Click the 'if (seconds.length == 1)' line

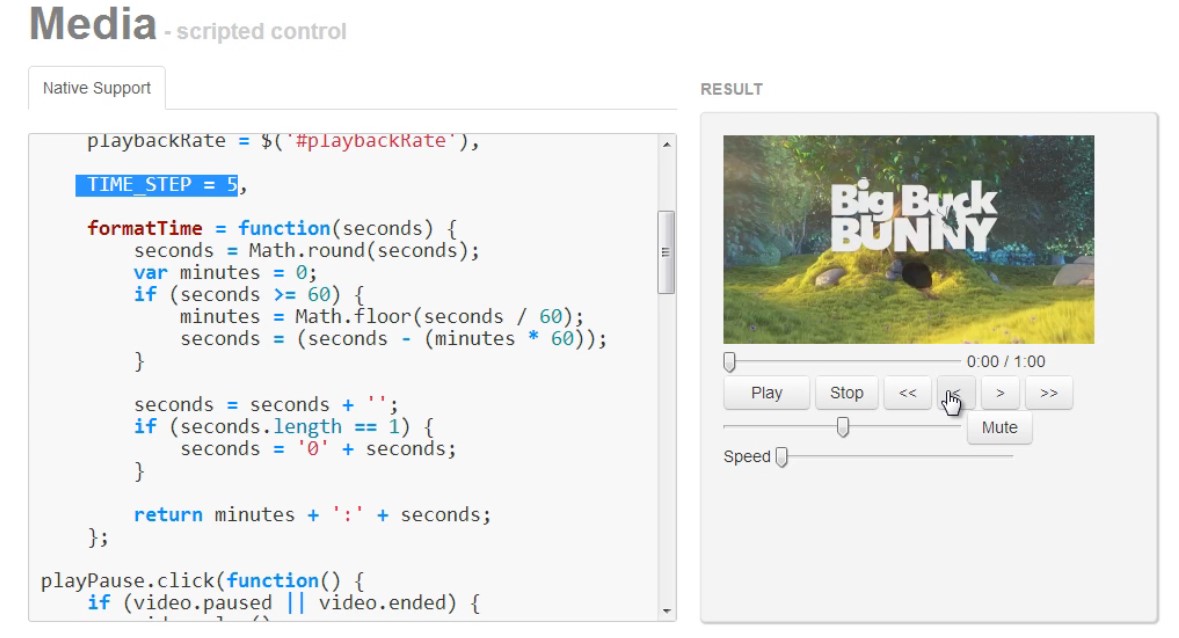[283, 428]
